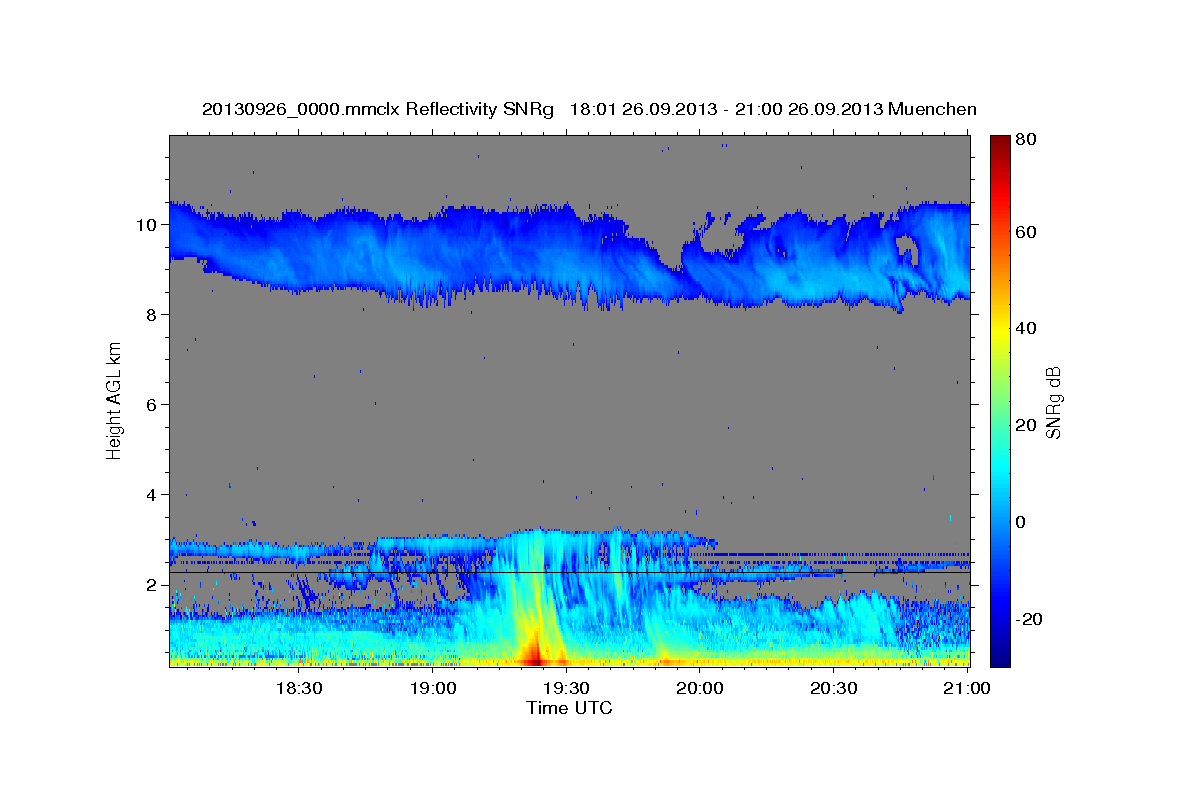The width and height of the screenshot is (1200, 800).
Task: Click the 'Height AGL km' y-axis label
Action: pos(114,400)
